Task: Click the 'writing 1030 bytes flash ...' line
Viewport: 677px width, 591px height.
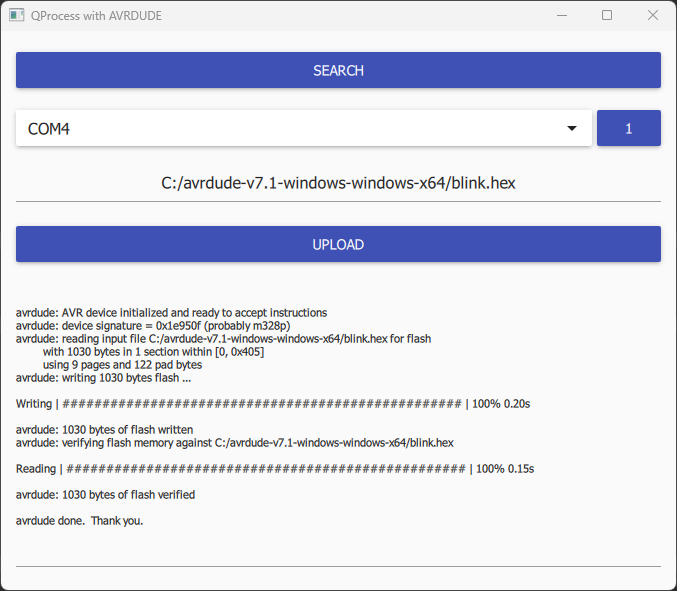Action: pyautogui.click(x=104, y=378)
